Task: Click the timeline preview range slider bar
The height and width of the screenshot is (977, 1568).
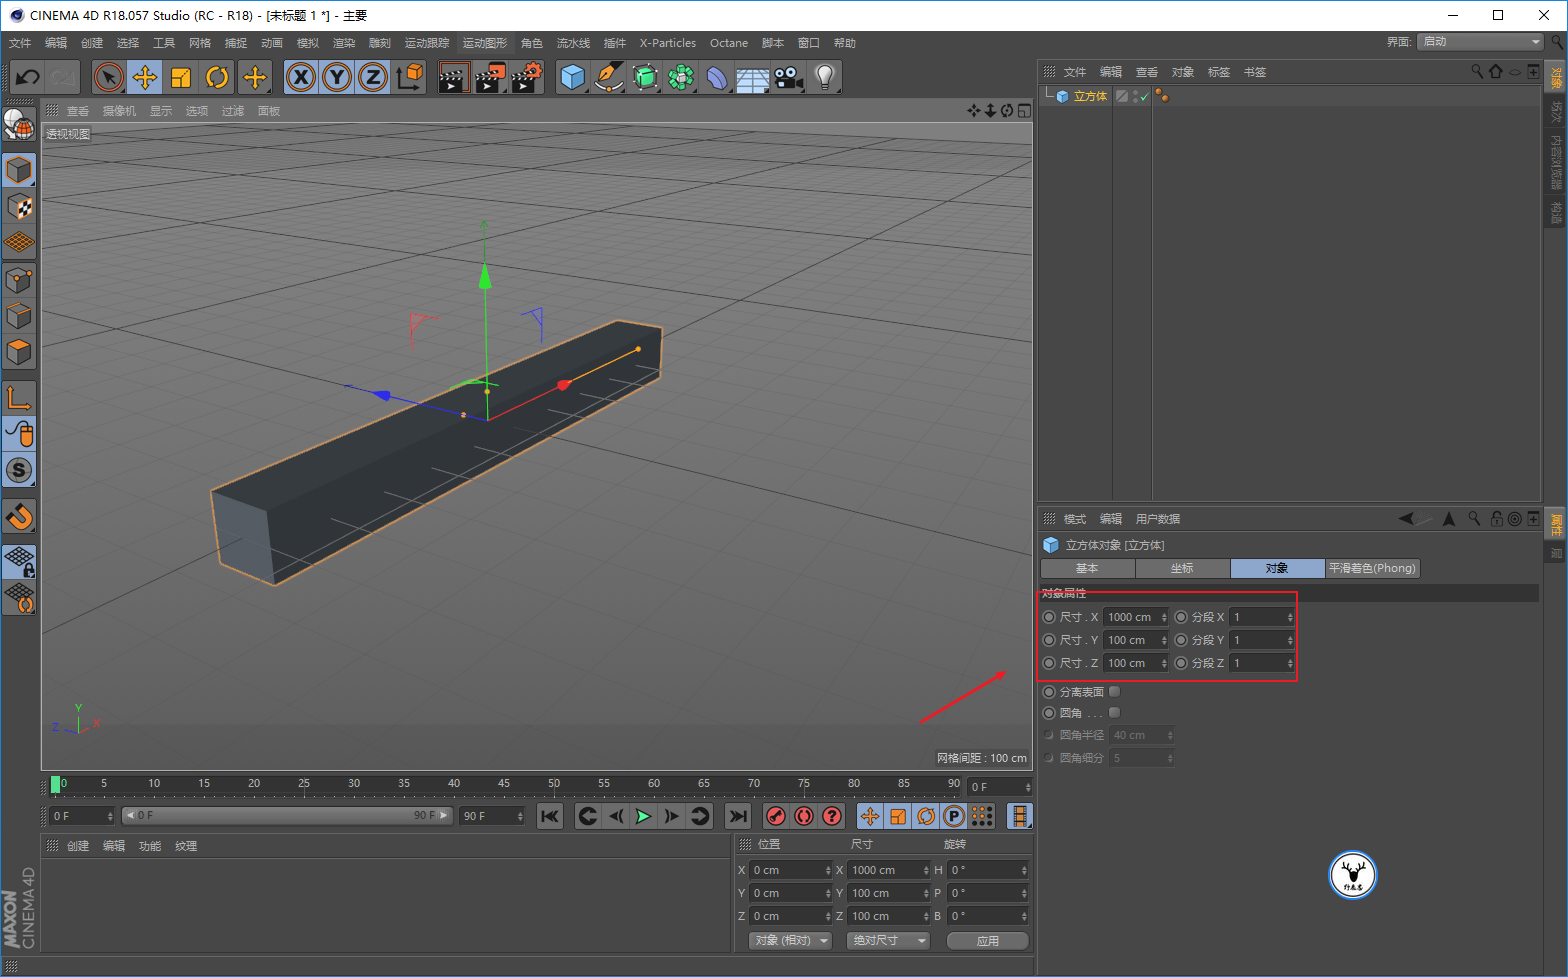Action: [x=287, y=816]
